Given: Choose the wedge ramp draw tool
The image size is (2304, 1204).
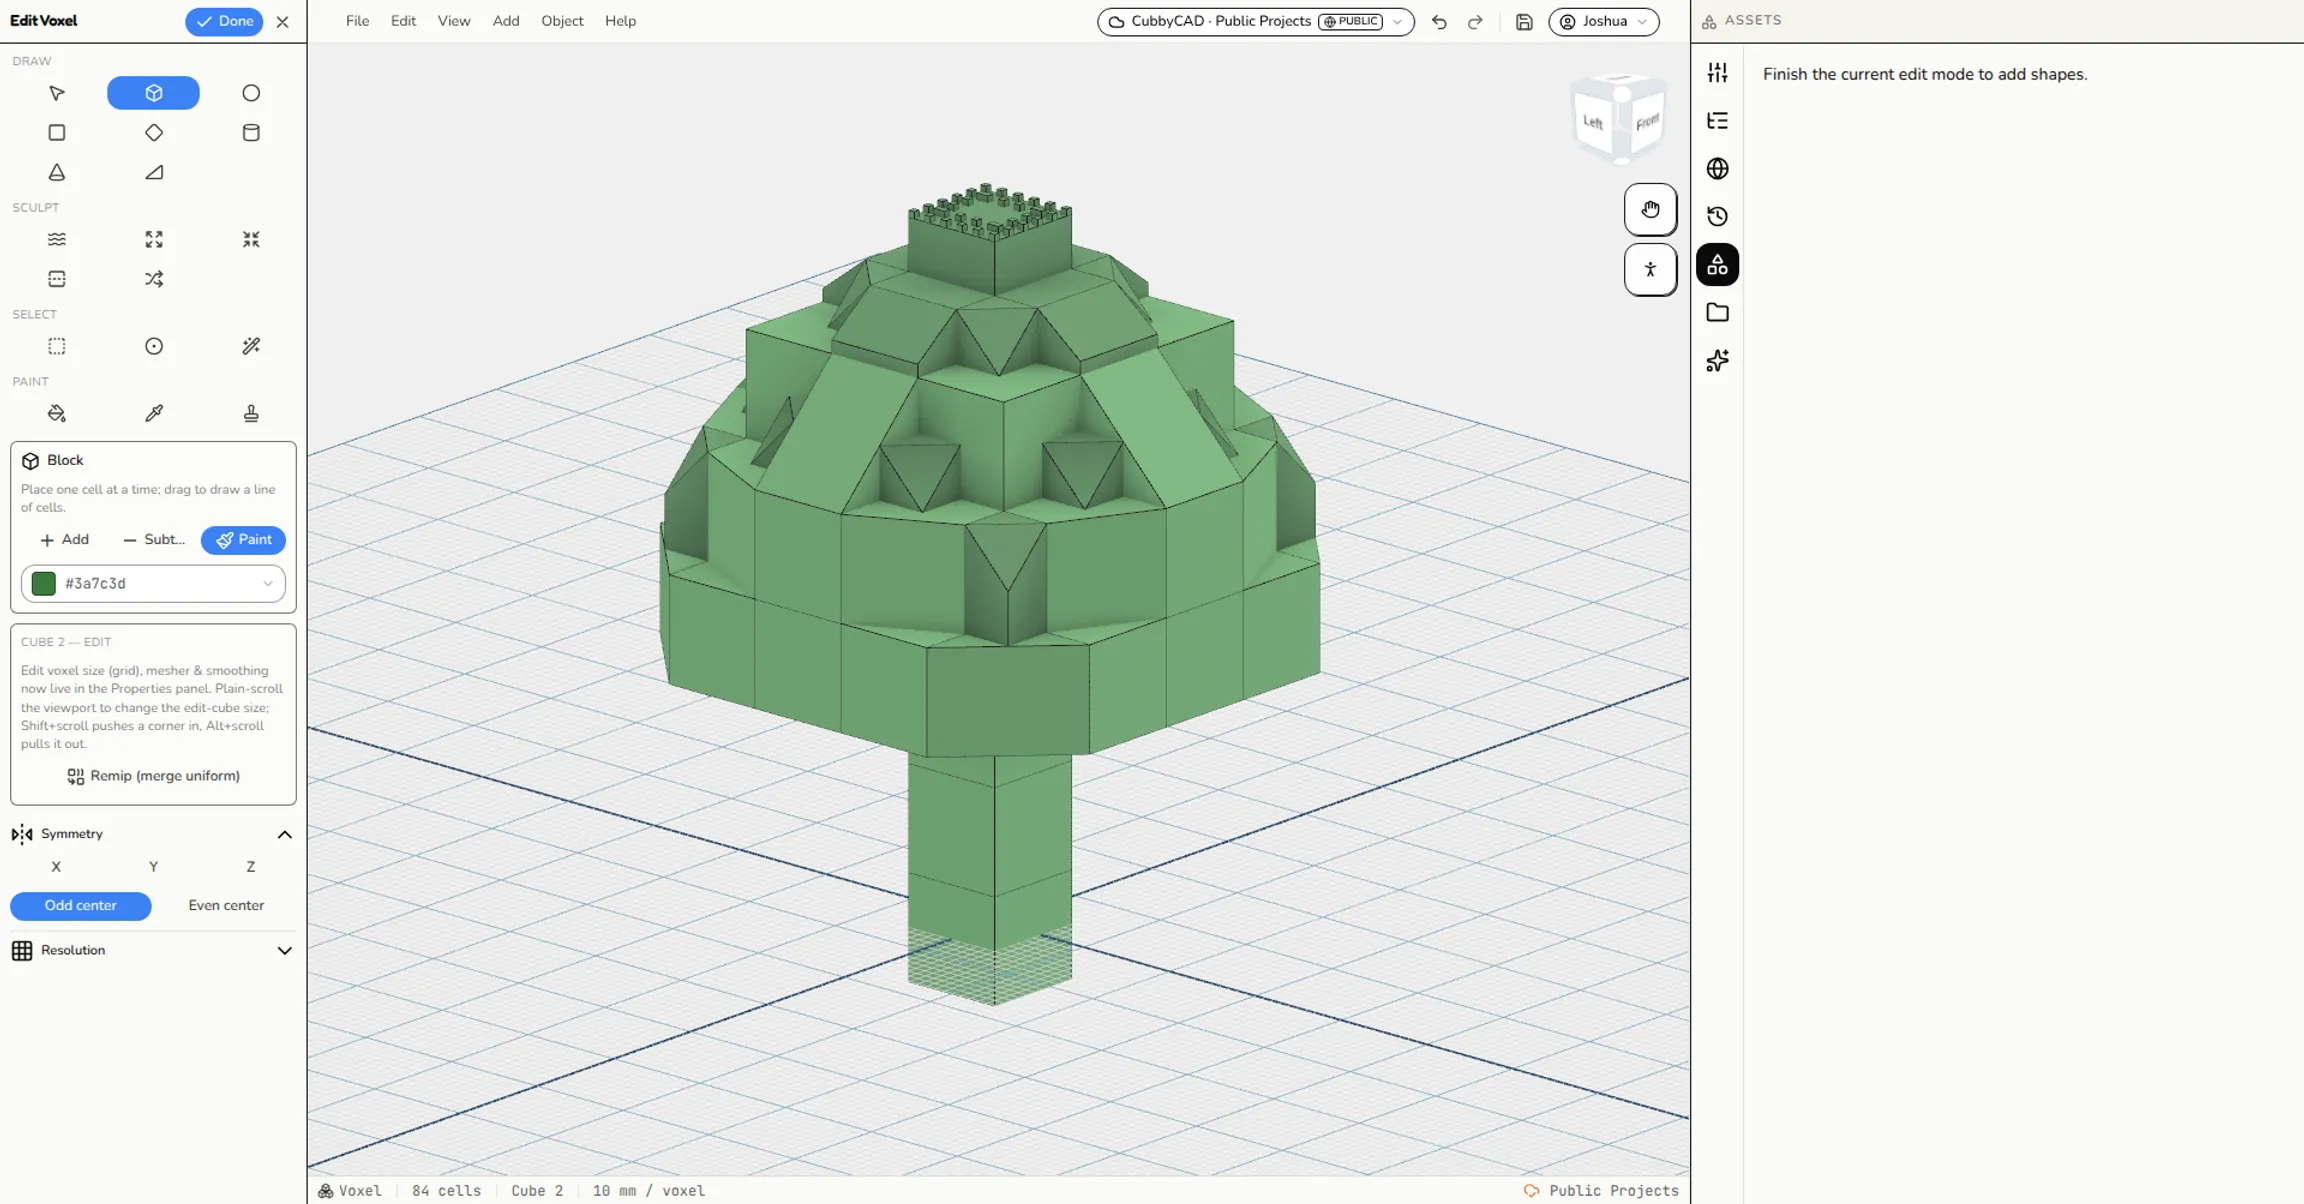Looking at the screenshot, I should tap(153, 173).
